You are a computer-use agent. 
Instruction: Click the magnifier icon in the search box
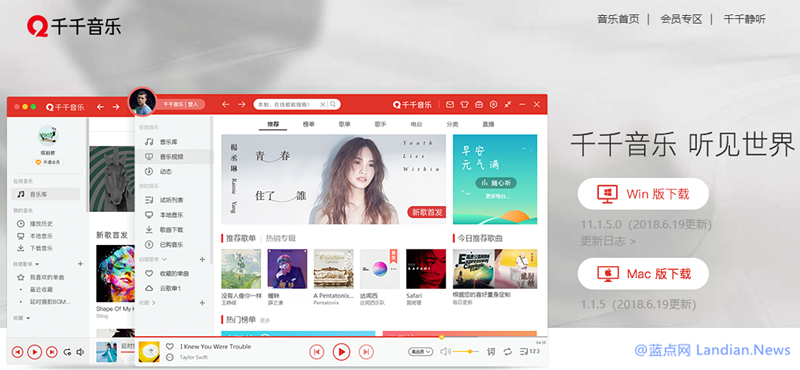pos(333,104)
